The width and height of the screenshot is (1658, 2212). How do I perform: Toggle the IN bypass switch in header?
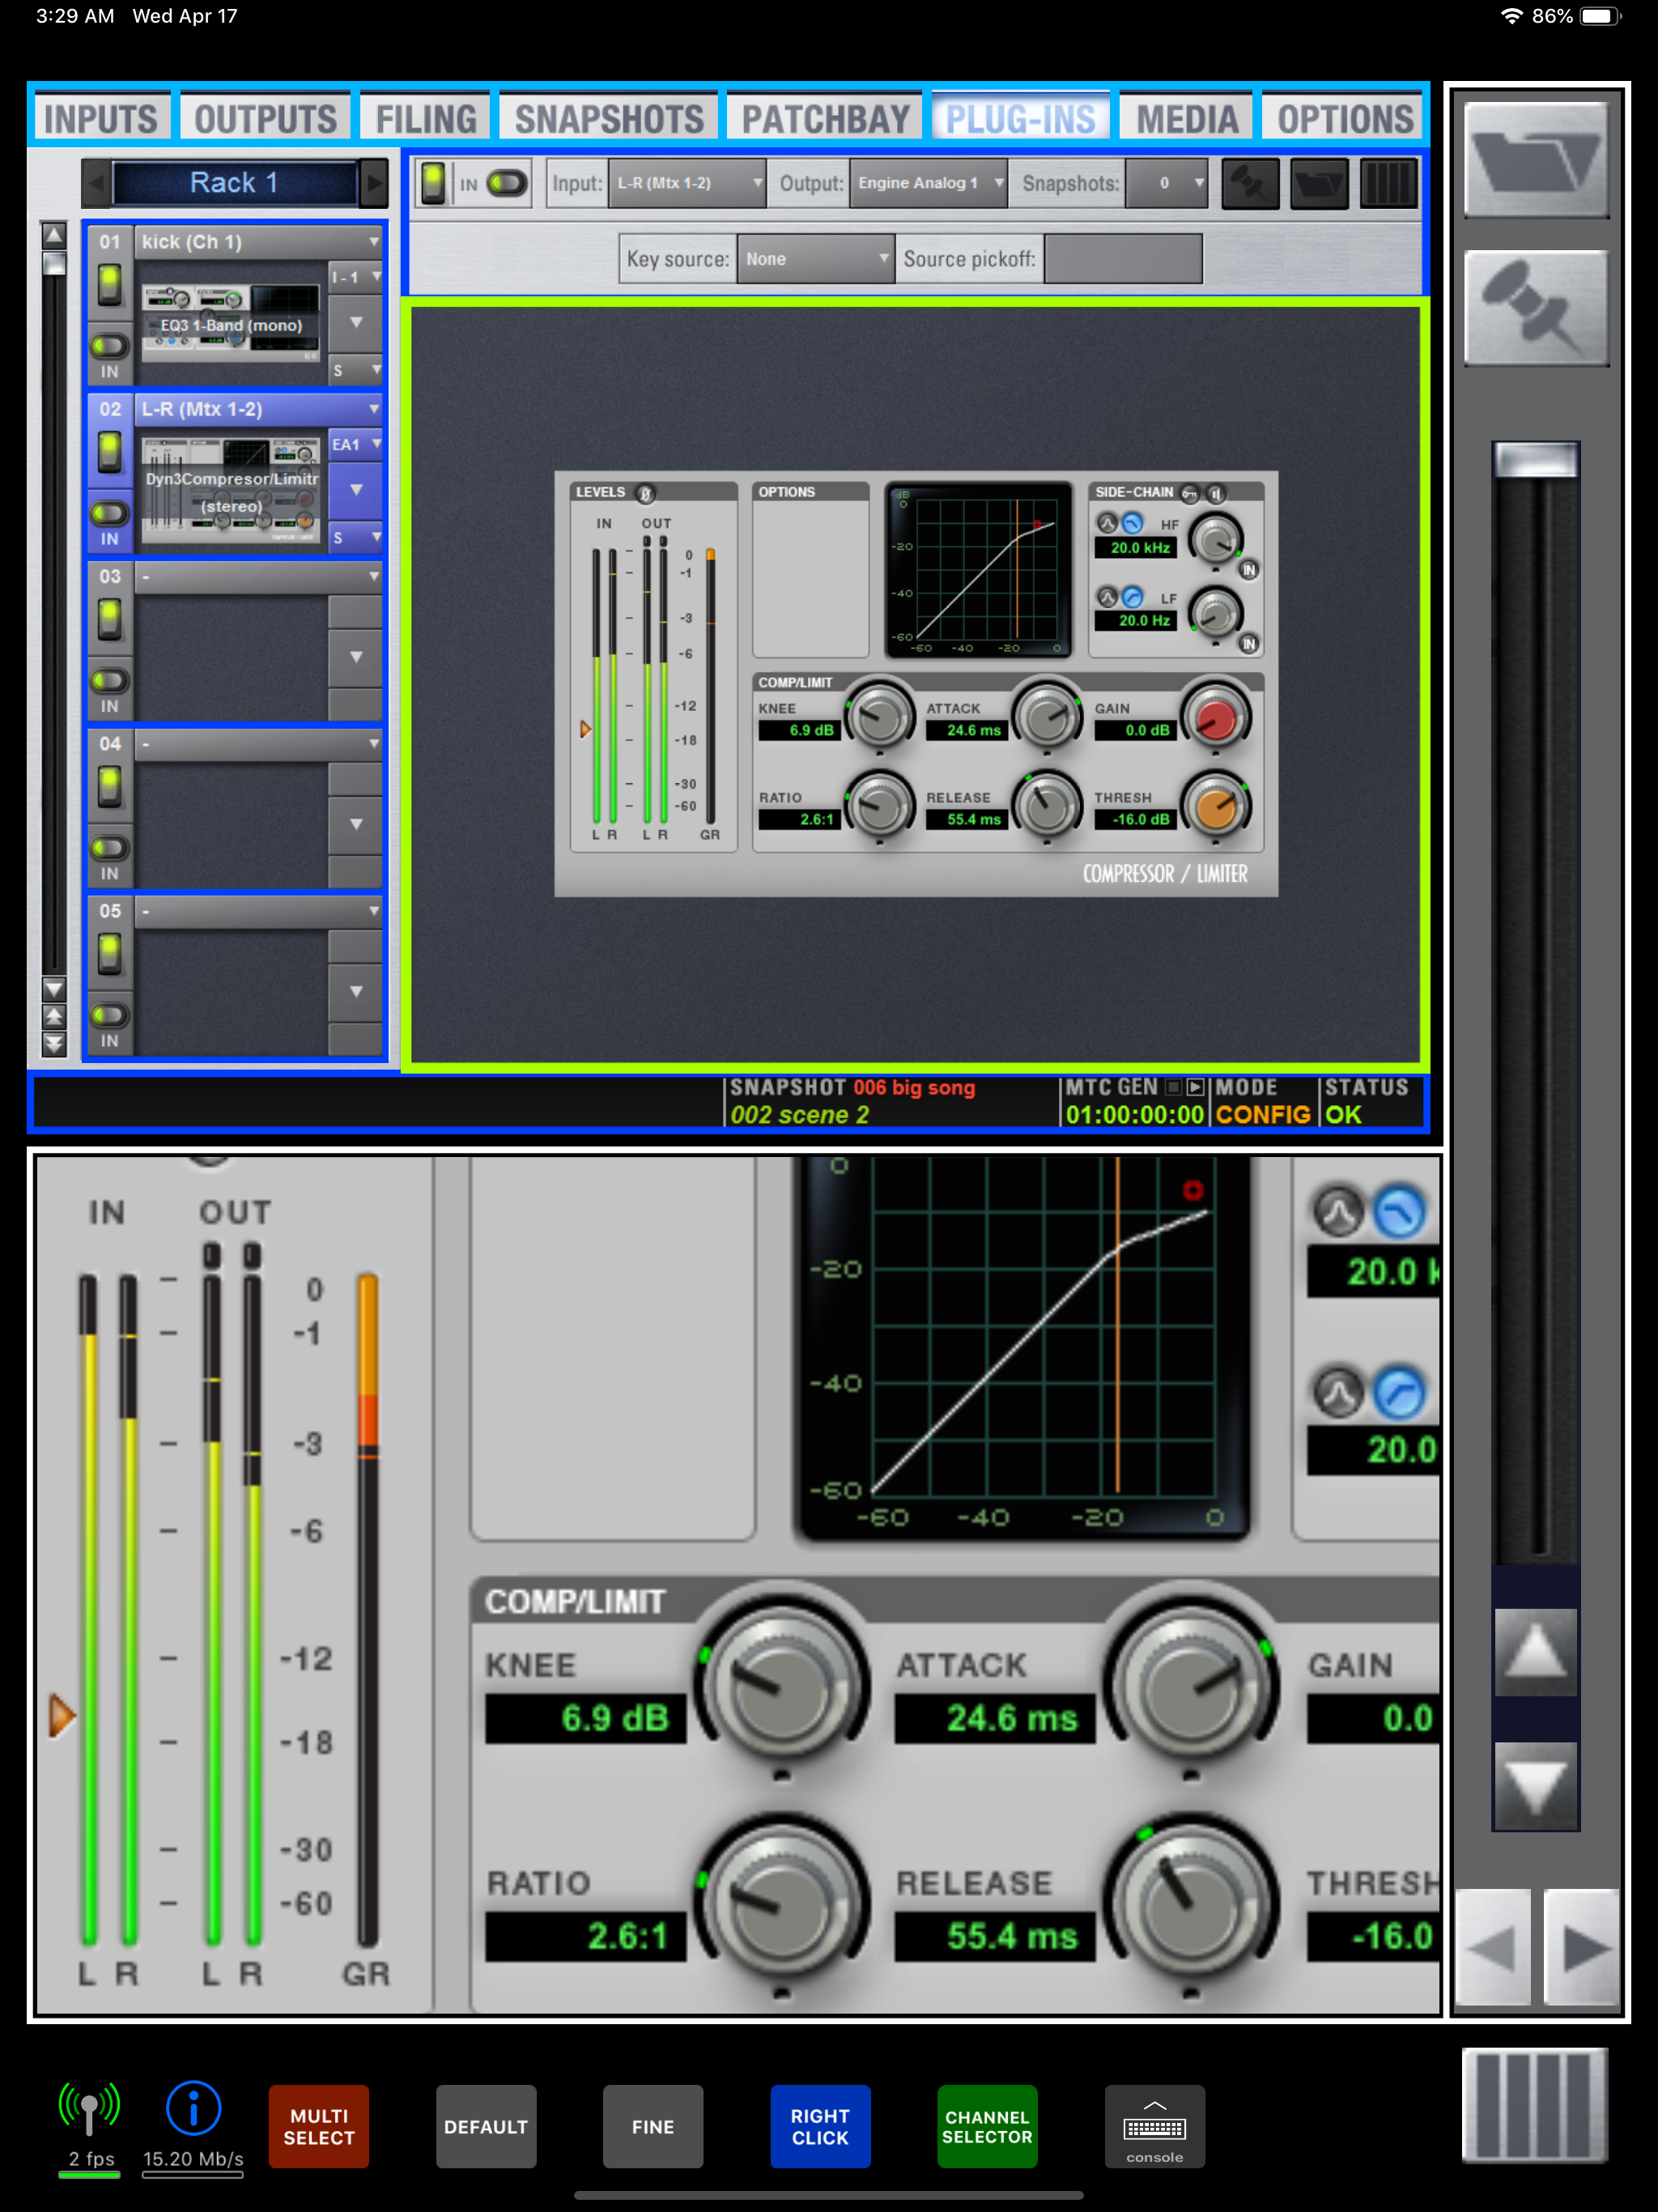point(507,183)
